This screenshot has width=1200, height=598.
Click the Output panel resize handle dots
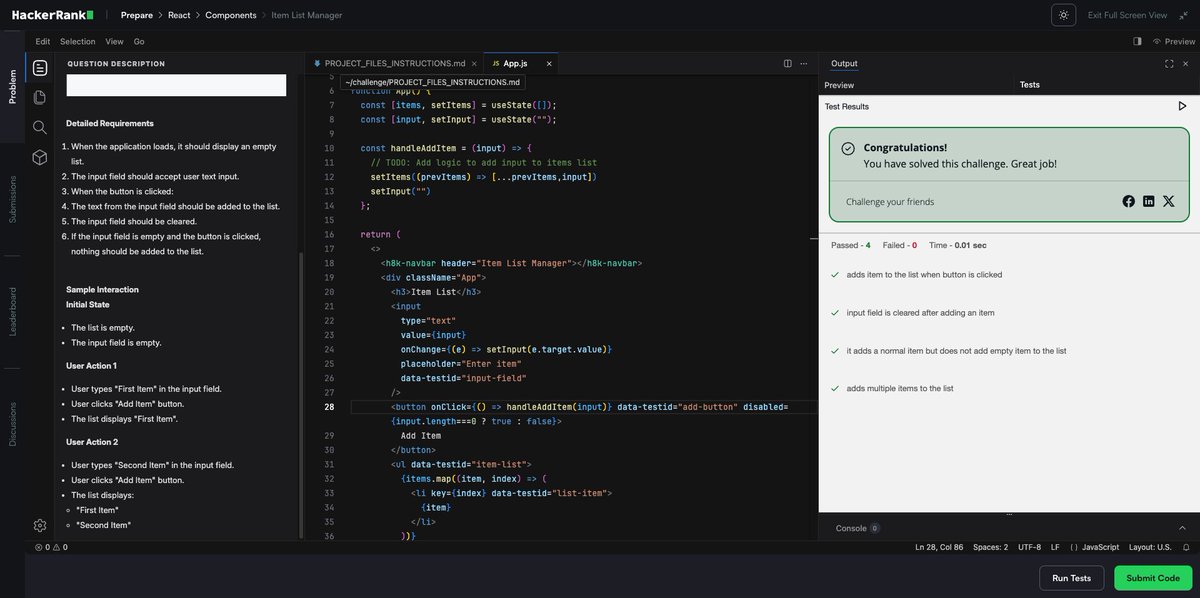pos(1008,515)
